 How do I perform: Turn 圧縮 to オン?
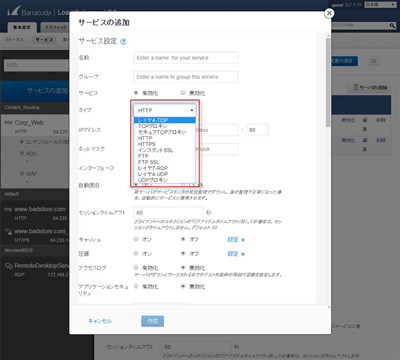[x=136, y=253]
